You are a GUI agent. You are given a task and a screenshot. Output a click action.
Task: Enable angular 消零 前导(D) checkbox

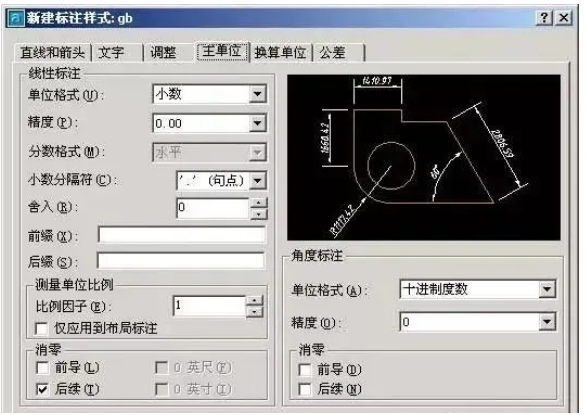click(305, 370)
